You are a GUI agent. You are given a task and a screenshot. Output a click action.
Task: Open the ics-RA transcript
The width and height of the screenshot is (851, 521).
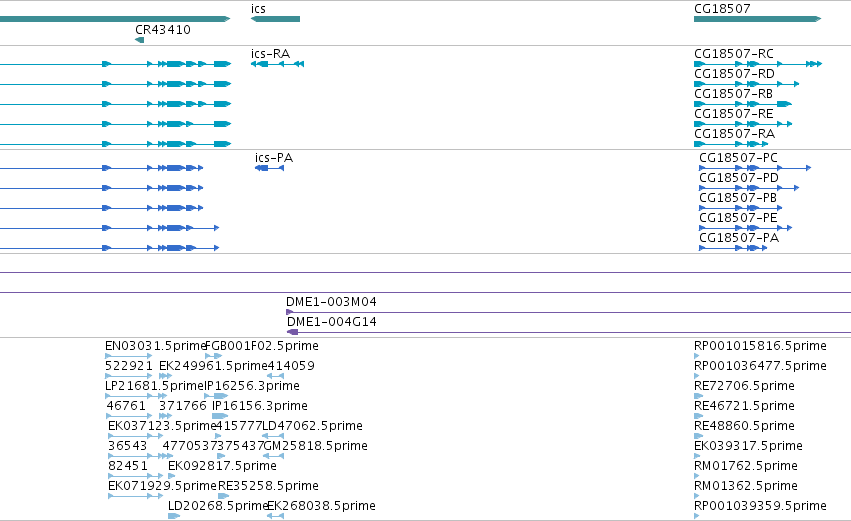click(277, 64)
